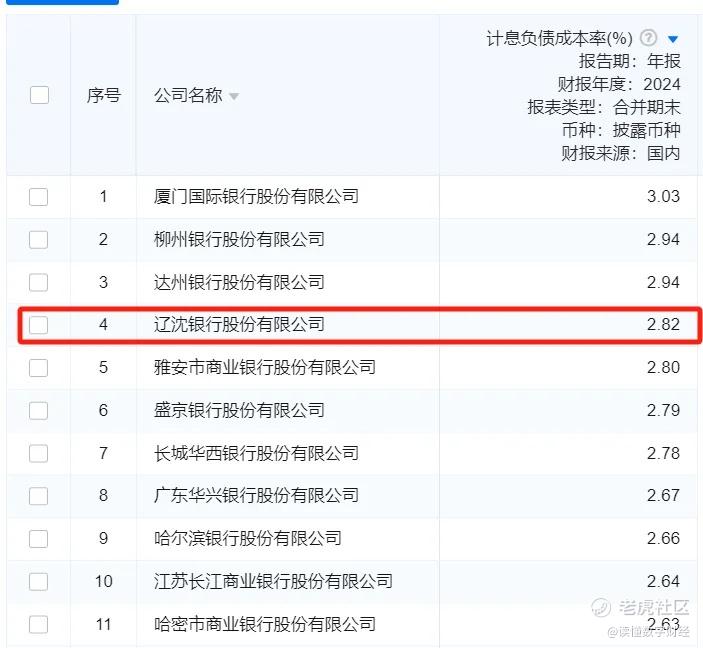
Task: Click value 2.94 in 柳州银行 row
Action: [663, 239]
